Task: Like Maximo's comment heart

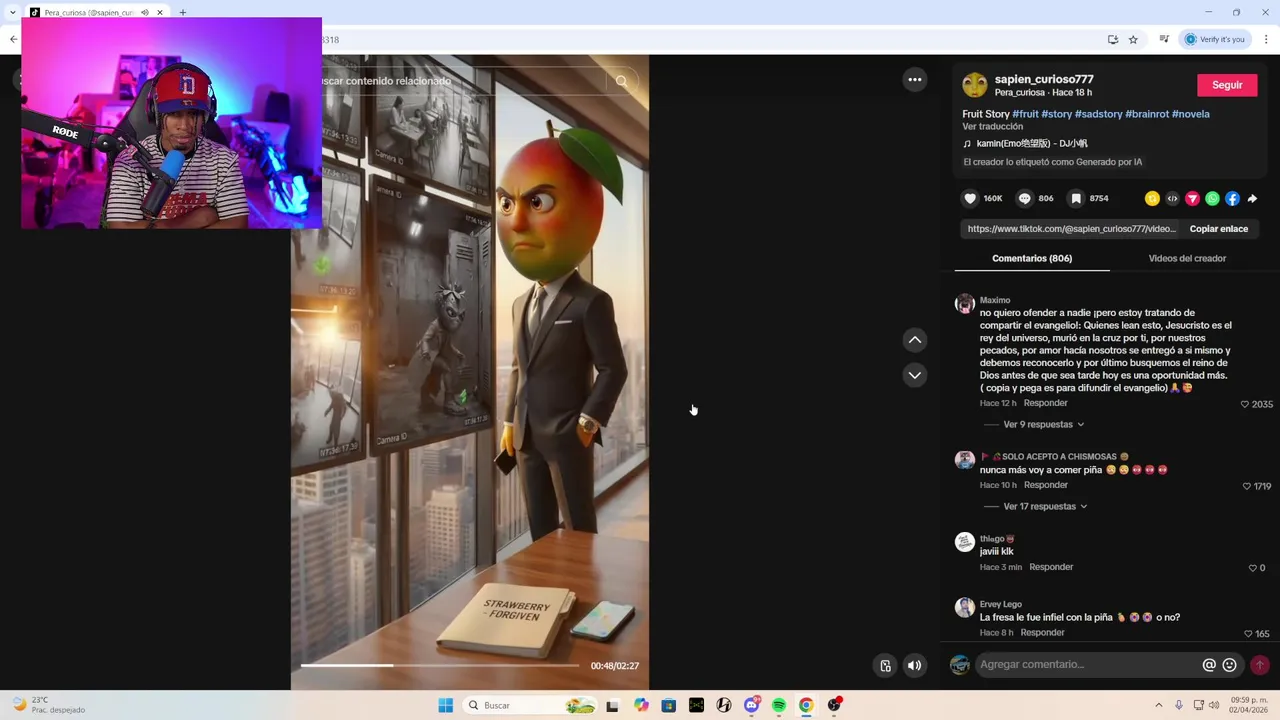Action: 1245,404
